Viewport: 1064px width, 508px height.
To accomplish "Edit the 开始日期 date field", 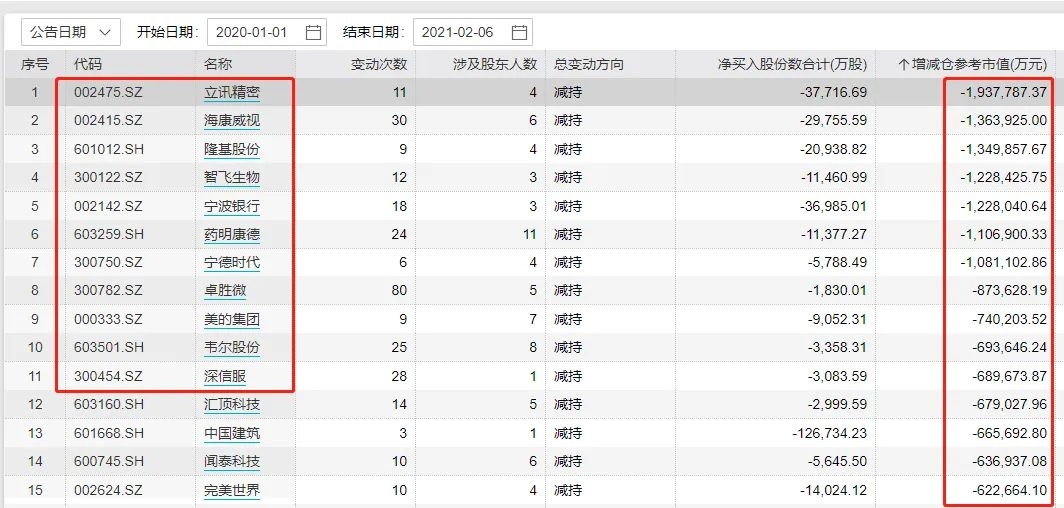I will pos(267,32).
